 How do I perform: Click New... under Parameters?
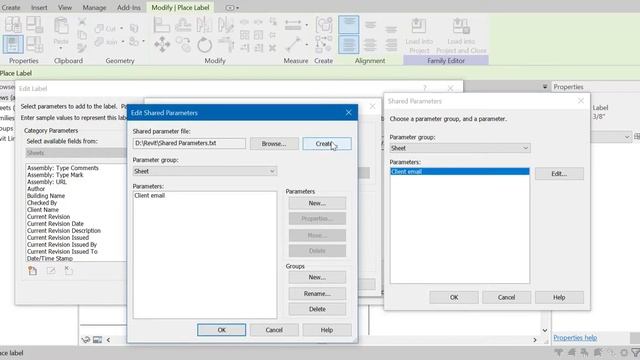point(317,203)
